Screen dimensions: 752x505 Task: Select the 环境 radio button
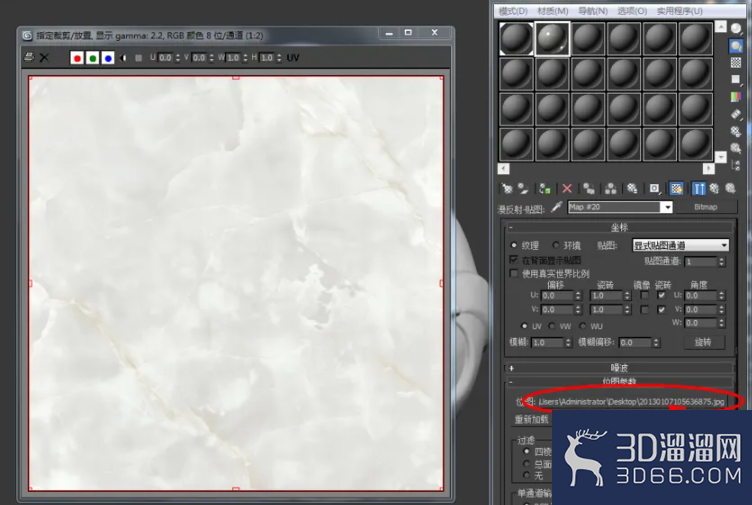(x=556, y=245)
